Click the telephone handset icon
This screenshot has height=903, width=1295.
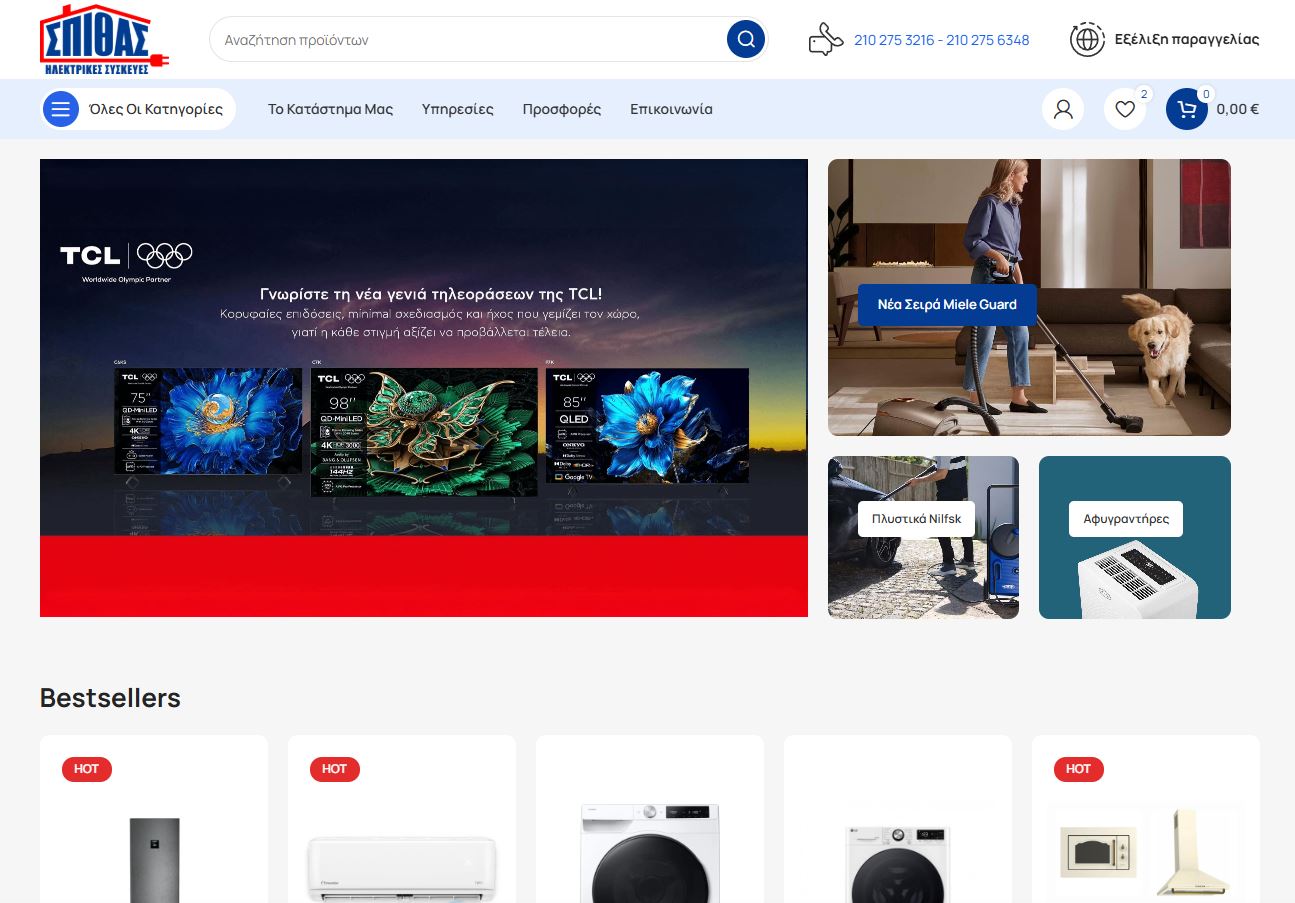pyautogui.click(x=825, y=40)
